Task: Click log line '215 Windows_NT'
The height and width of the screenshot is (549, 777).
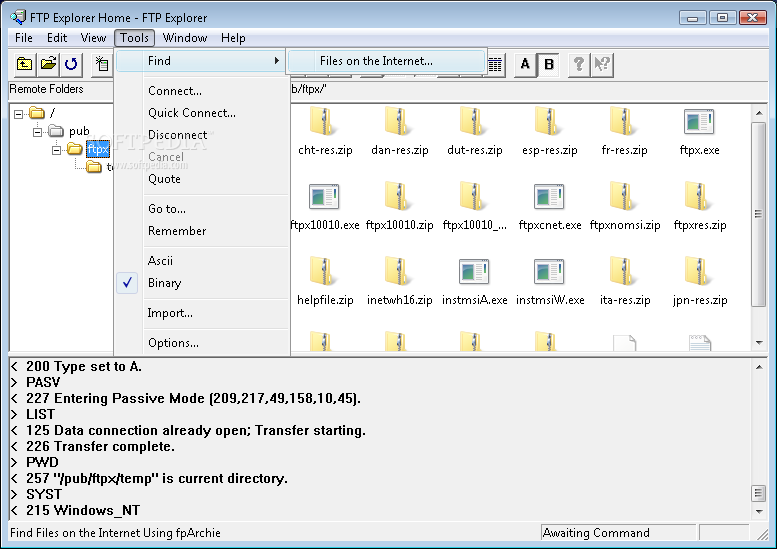Action: (x=83, y=510)
